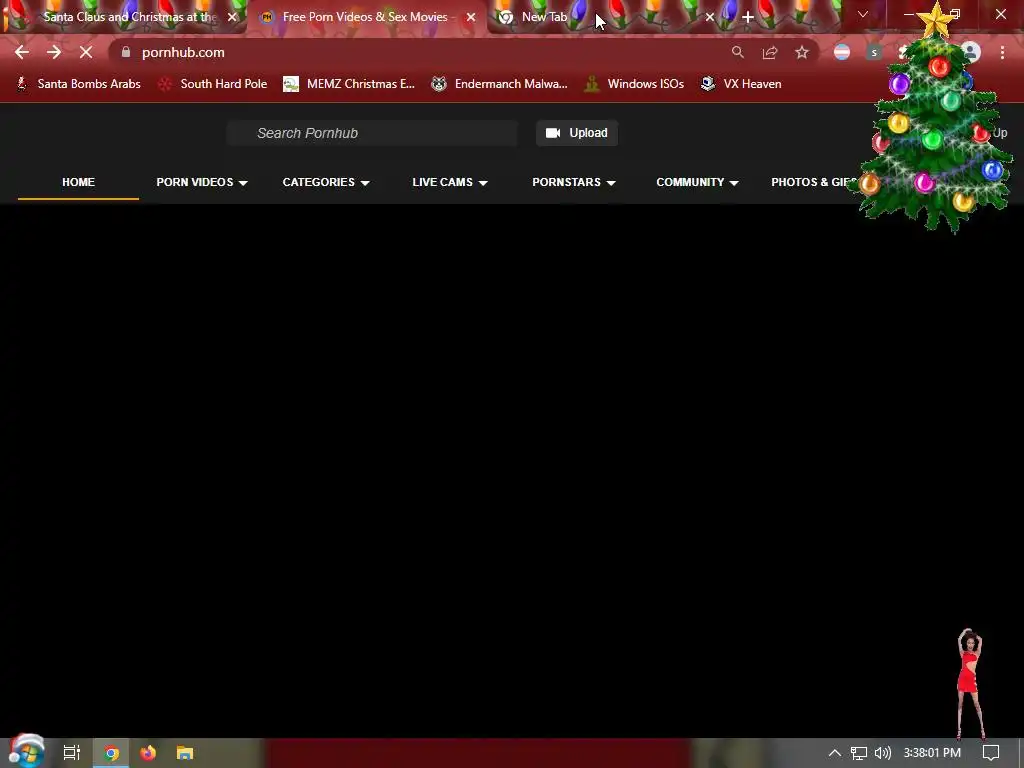Image resolution: width=1024 pixels, height=768 pixels.
Task: Close the Free Porn Videos tab
Action: tap(471, 17)
